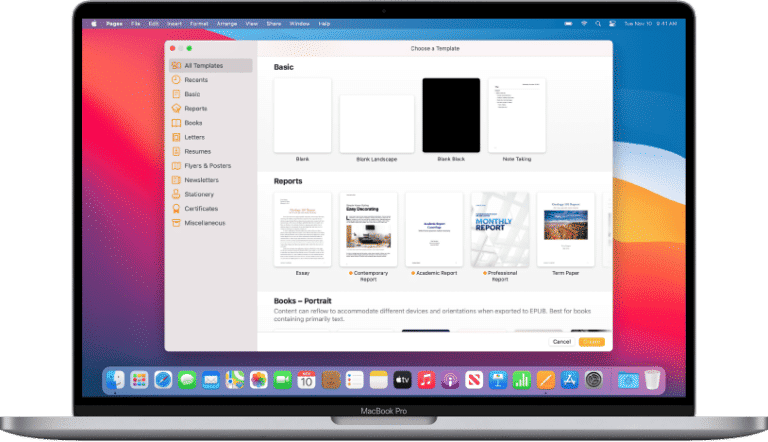This screenshot has width=768, height=442.
Task: Open Safari in the Dock
Action: pos(163,380)
